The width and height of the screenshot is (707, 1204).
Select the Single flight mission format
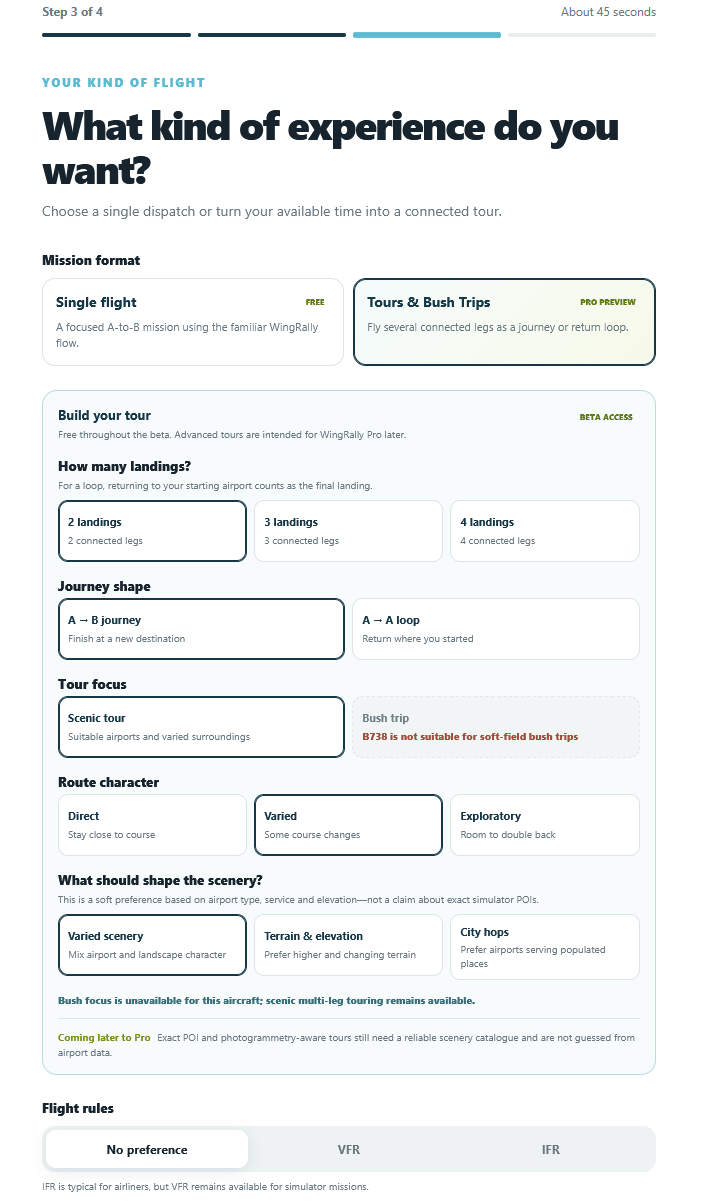click(193, 322)
